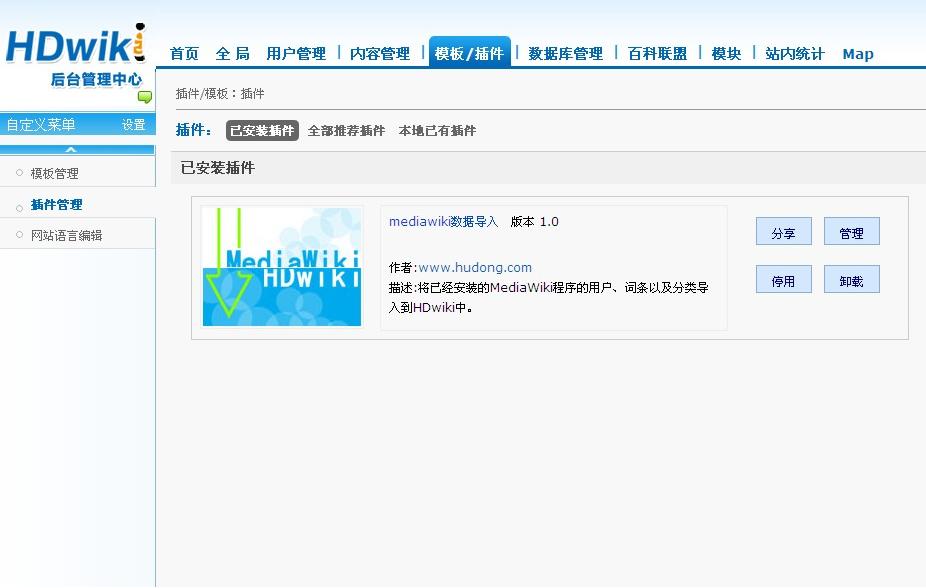Open the 全局 menu

tap(232, 54)
